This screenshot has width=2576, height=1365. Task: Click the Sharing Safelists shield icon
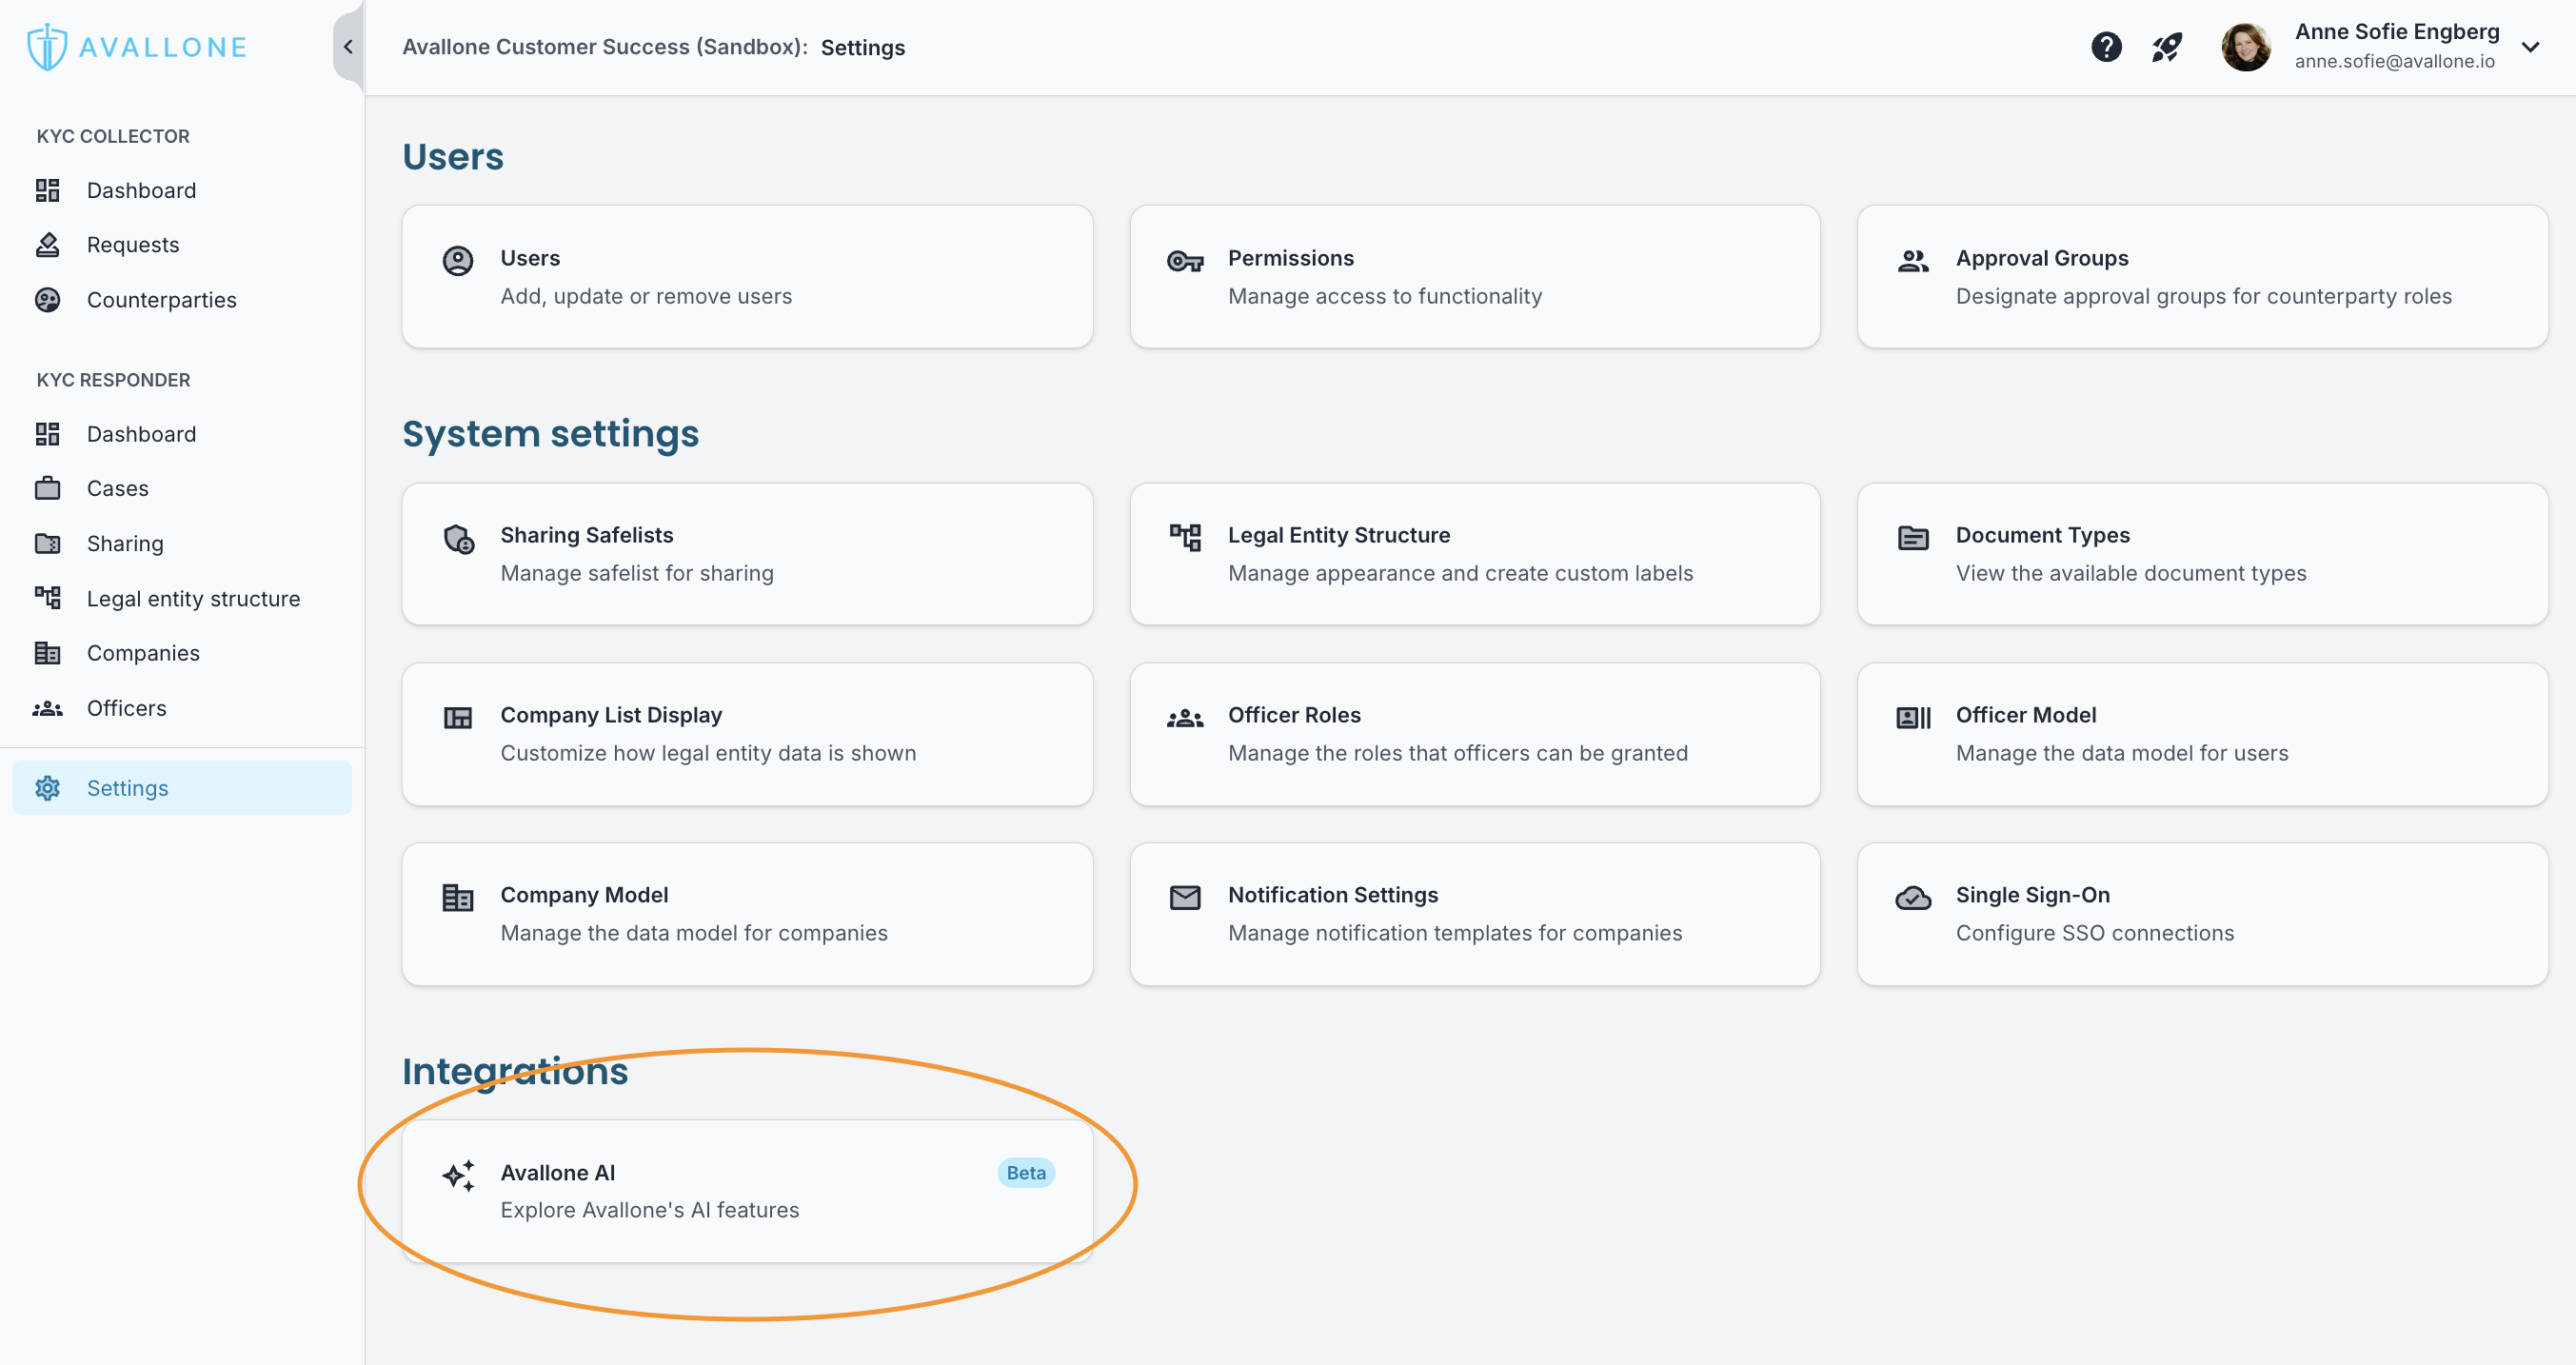pos(459,538)
